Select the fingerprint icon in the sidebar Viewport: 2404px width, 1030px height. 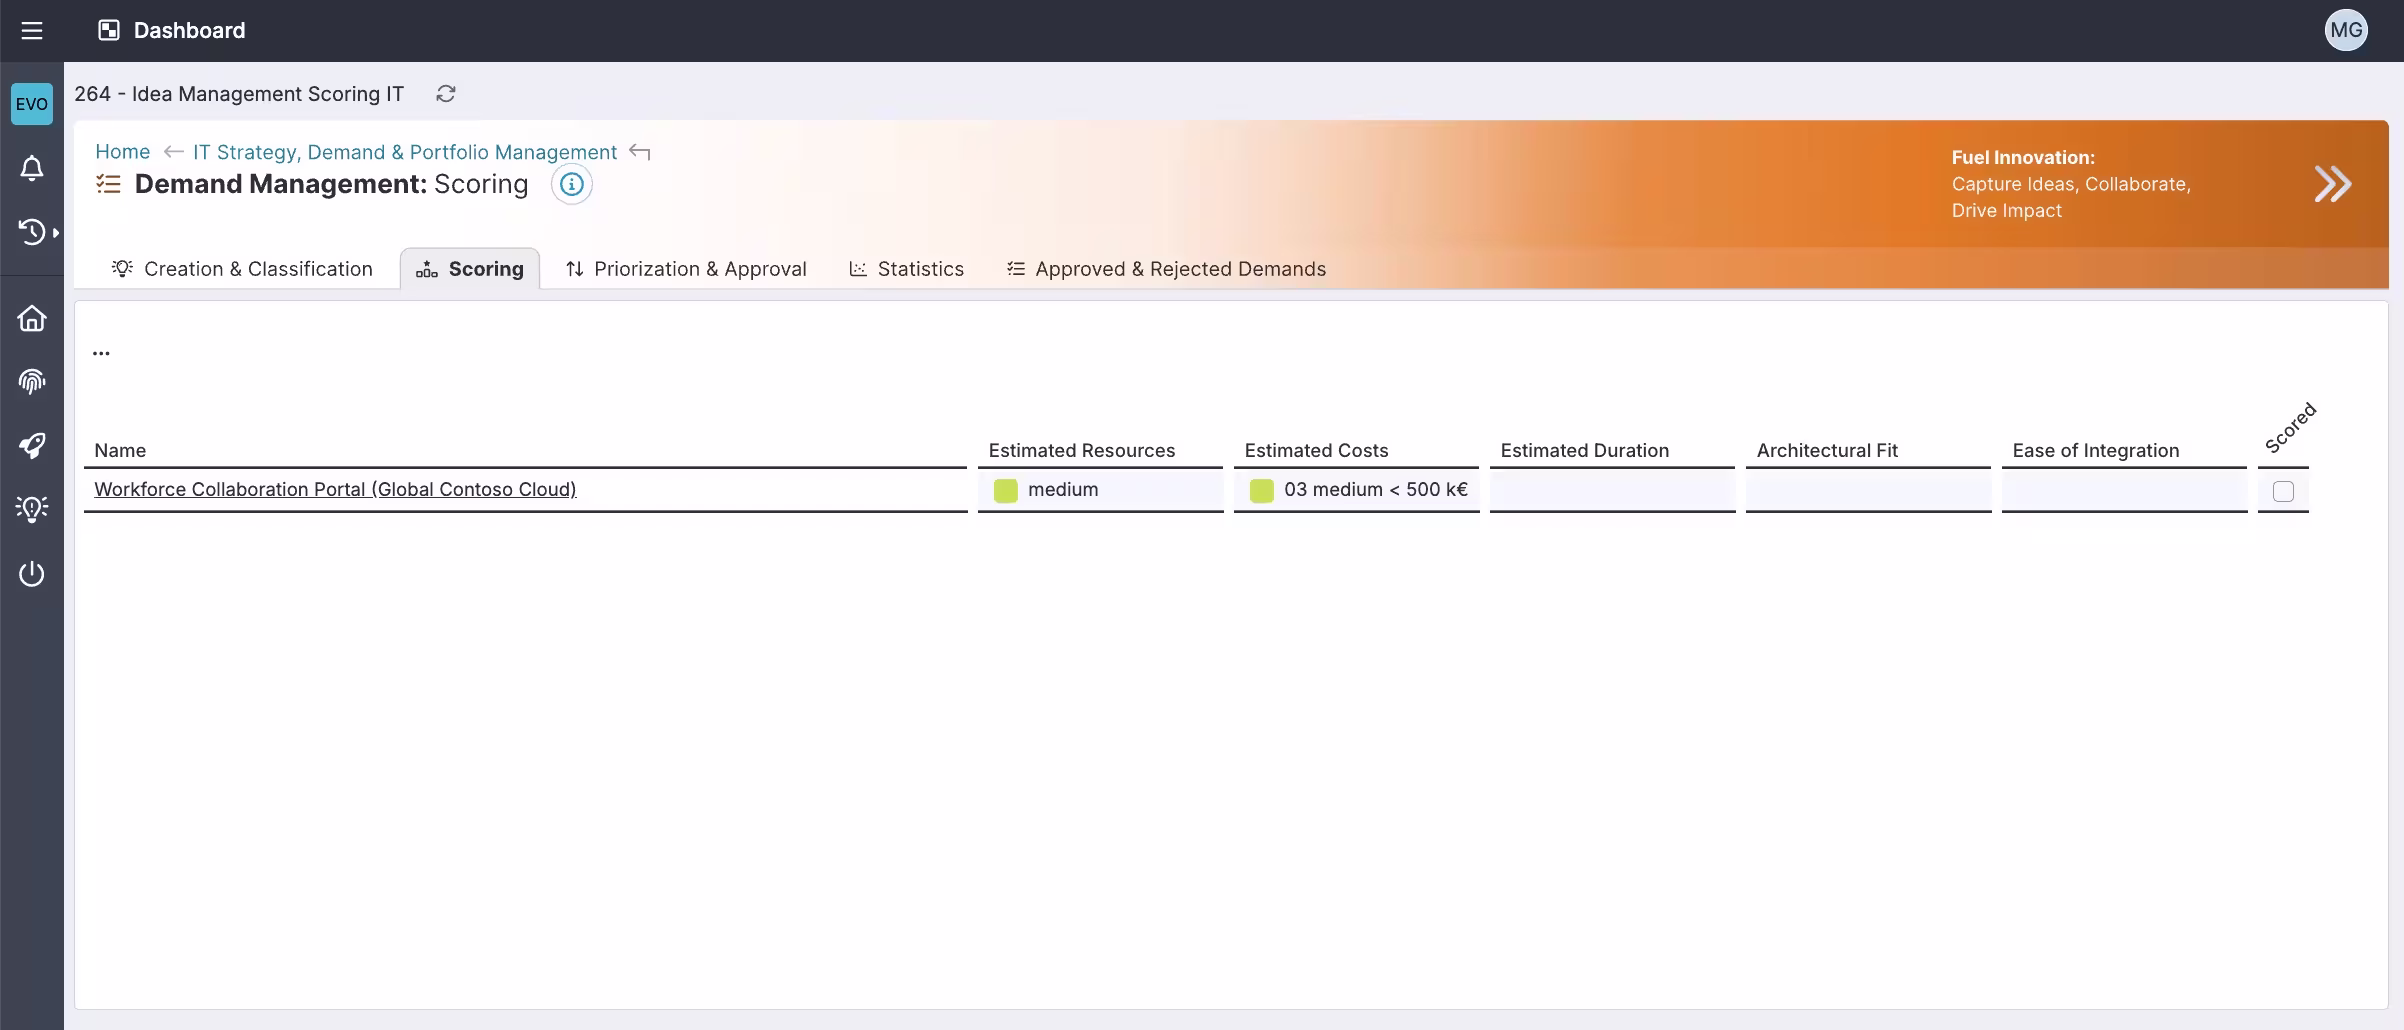32,381
